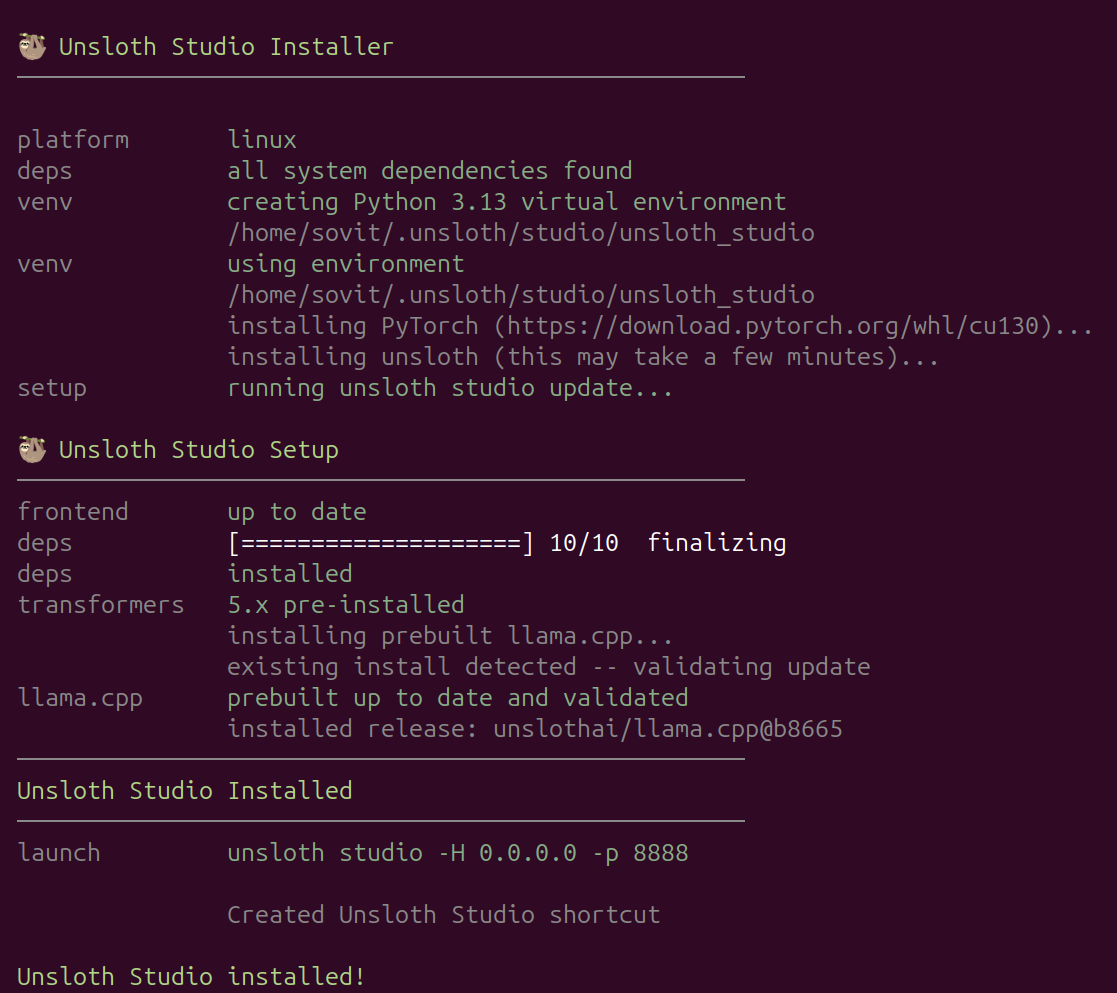Click the 'unsloth studio -H 0.0.0.0 -p 8888' command

(457, 853)
